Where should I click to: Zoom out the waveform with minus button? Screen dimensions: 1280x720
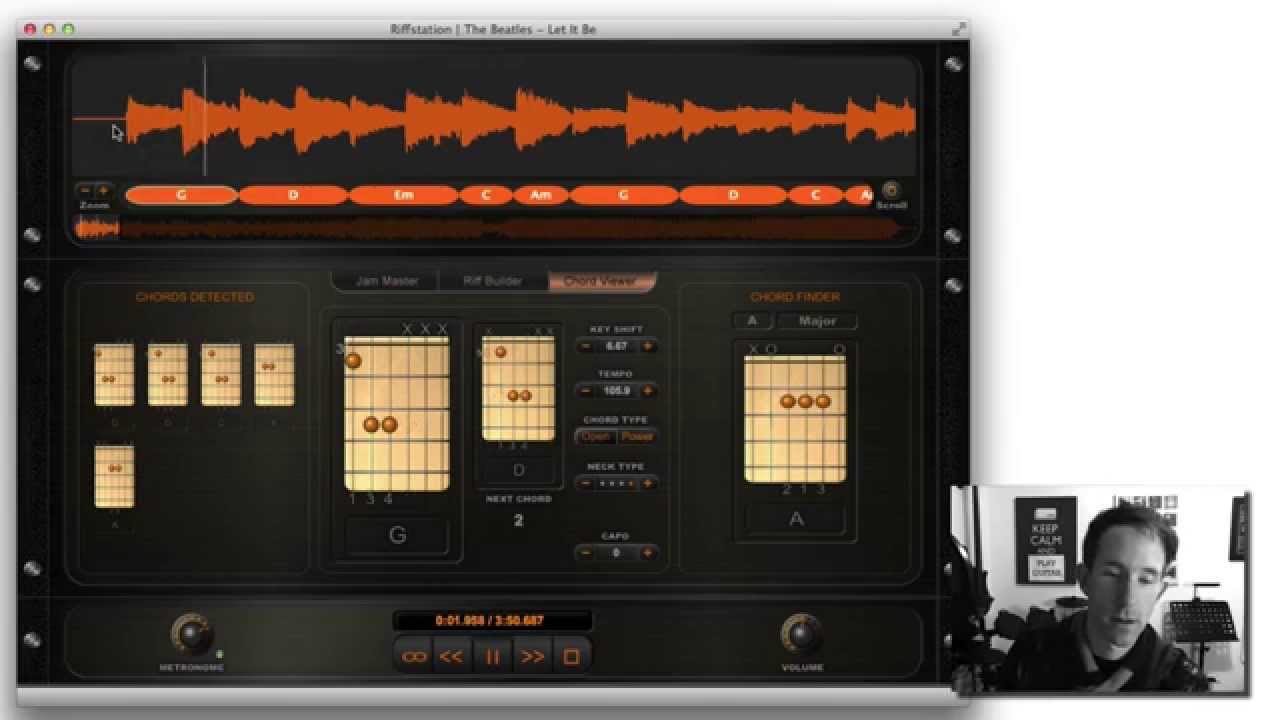pyautogui.click(x=85, y=190)
